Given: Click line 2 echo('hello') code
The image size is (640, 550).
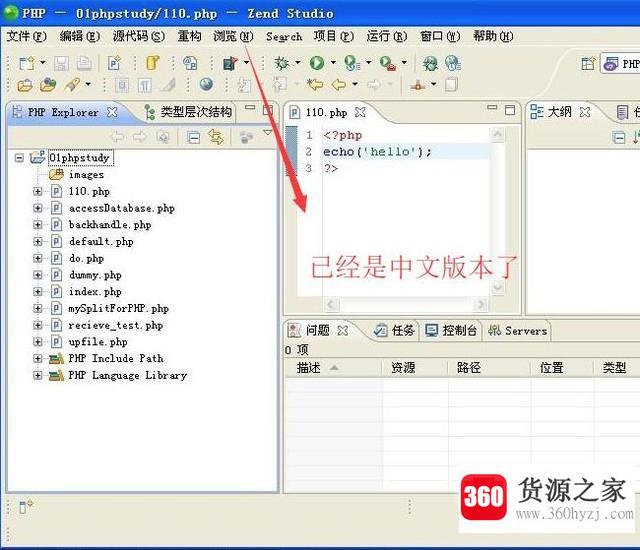Looking at the screenshot, I should pyautogui.click(x=377, y=152).
